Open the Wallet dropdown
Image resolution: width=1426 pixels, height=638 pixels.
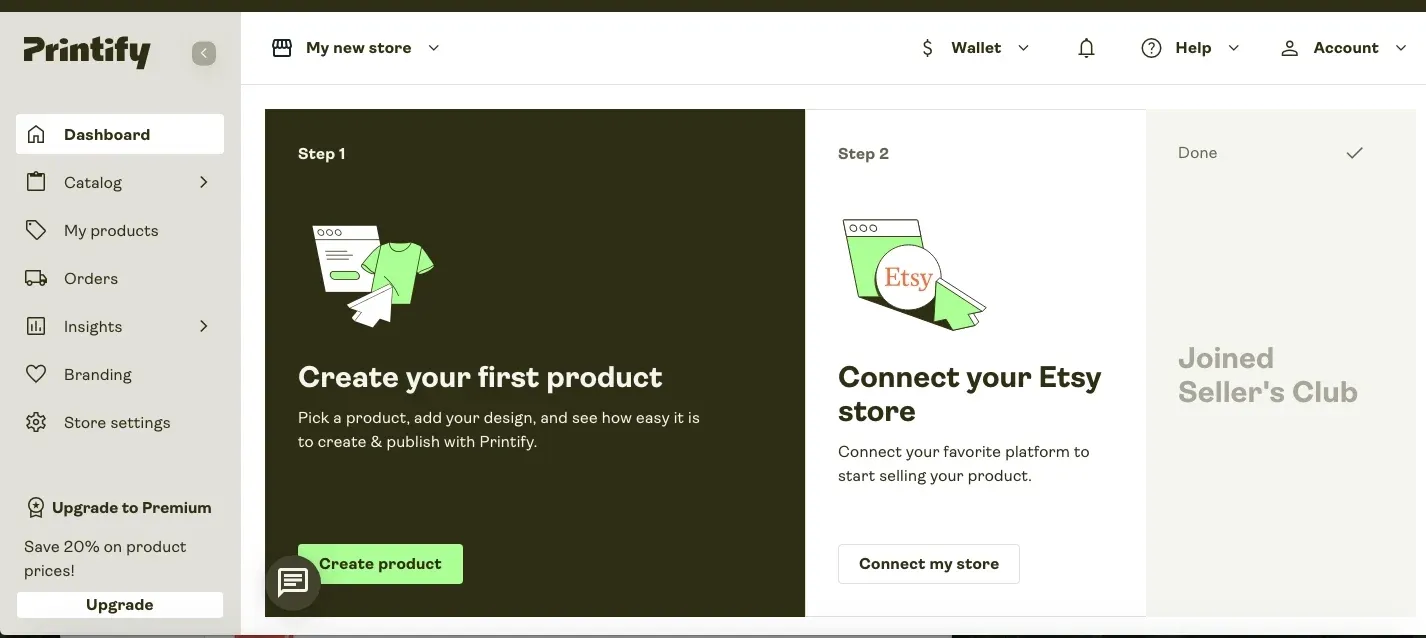pyautogui.click(x=975, y=48)
